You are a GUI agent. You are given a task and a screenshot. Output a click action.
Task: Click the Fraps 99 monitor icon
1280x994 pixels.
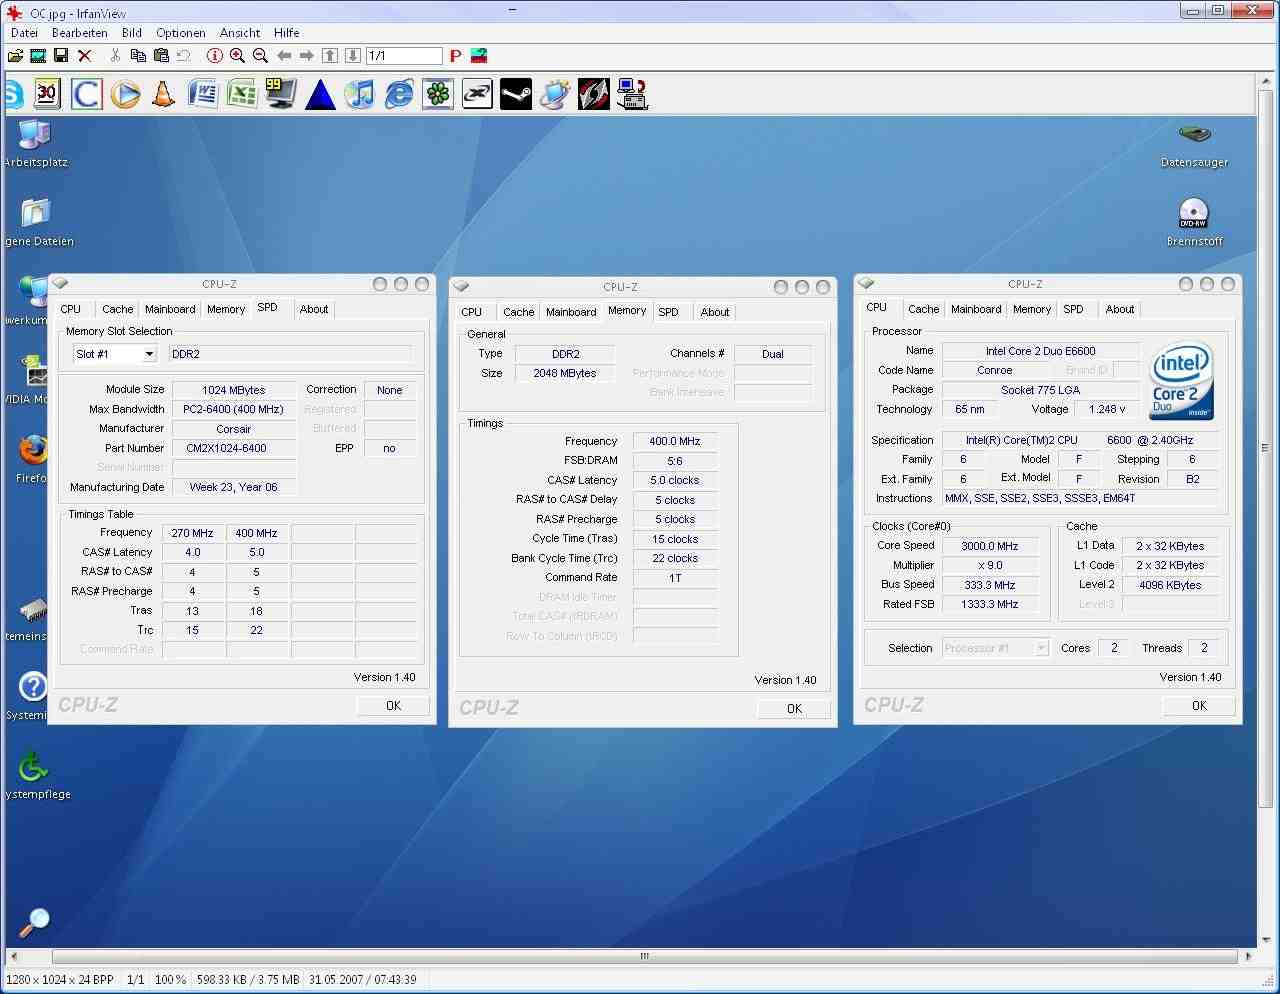click(280, 94)
